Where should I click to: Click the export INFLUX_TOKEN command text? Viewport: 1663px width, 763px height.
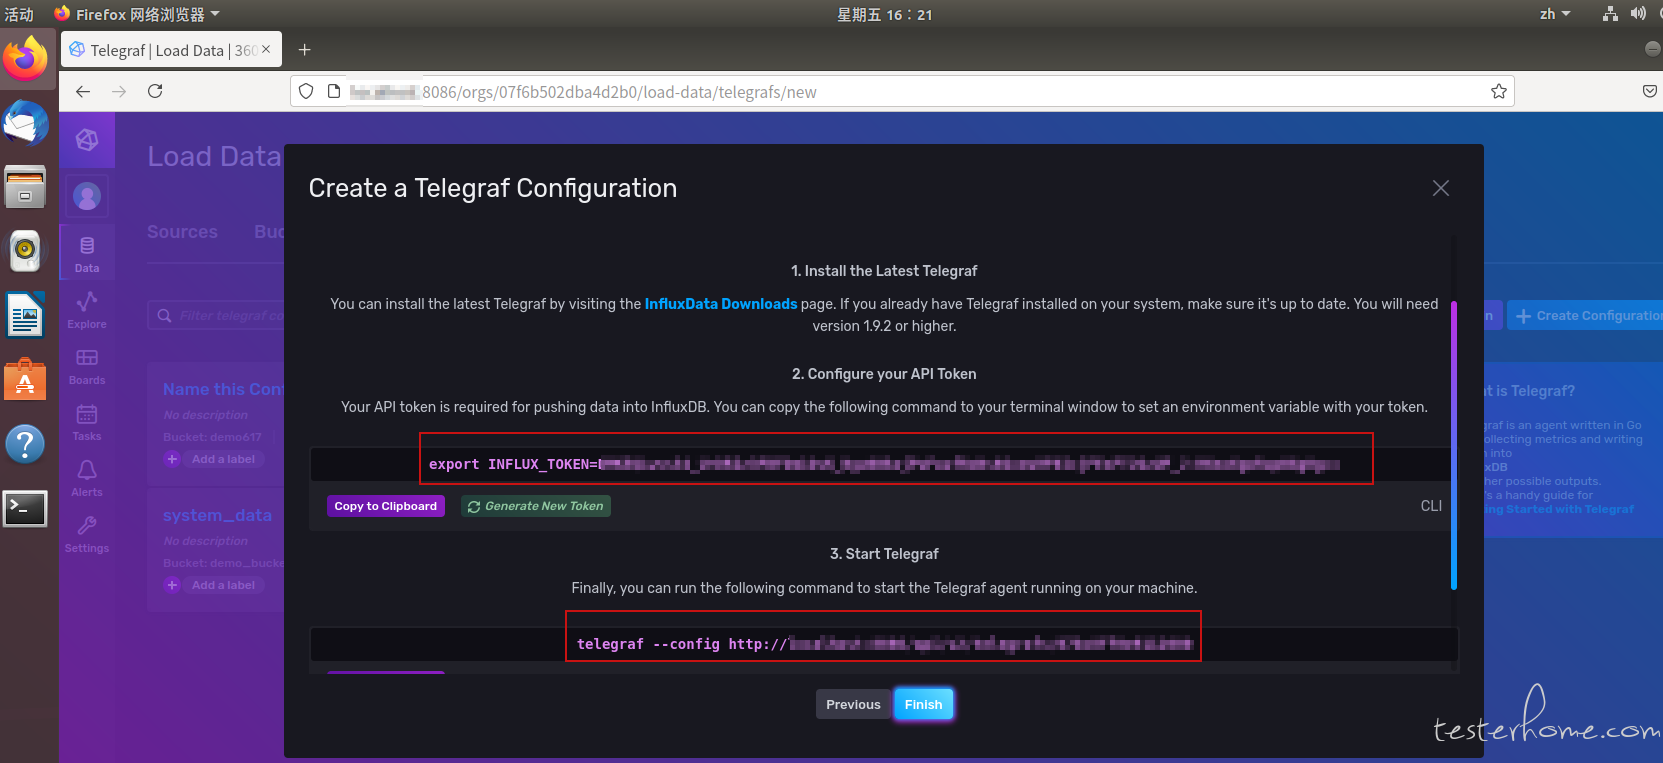[884, 464]
